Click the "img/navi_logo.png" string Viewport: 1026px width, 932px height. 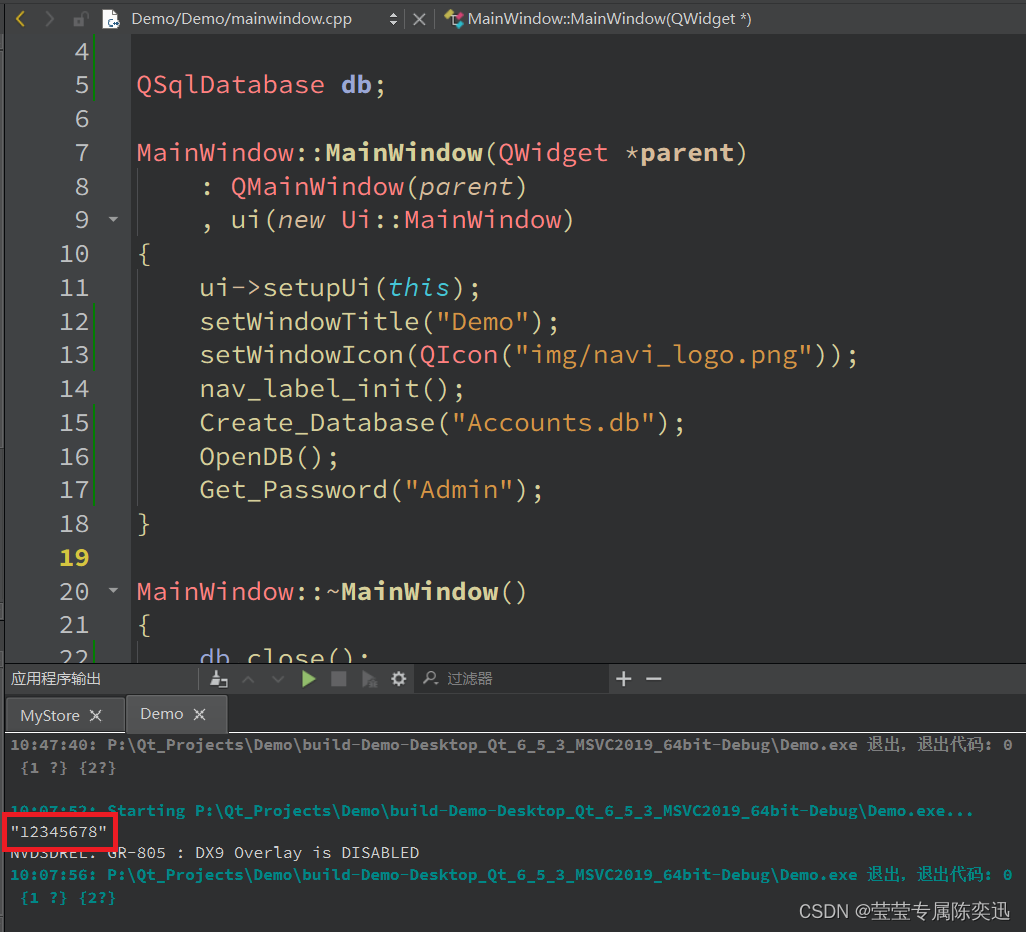click(664, 355)
